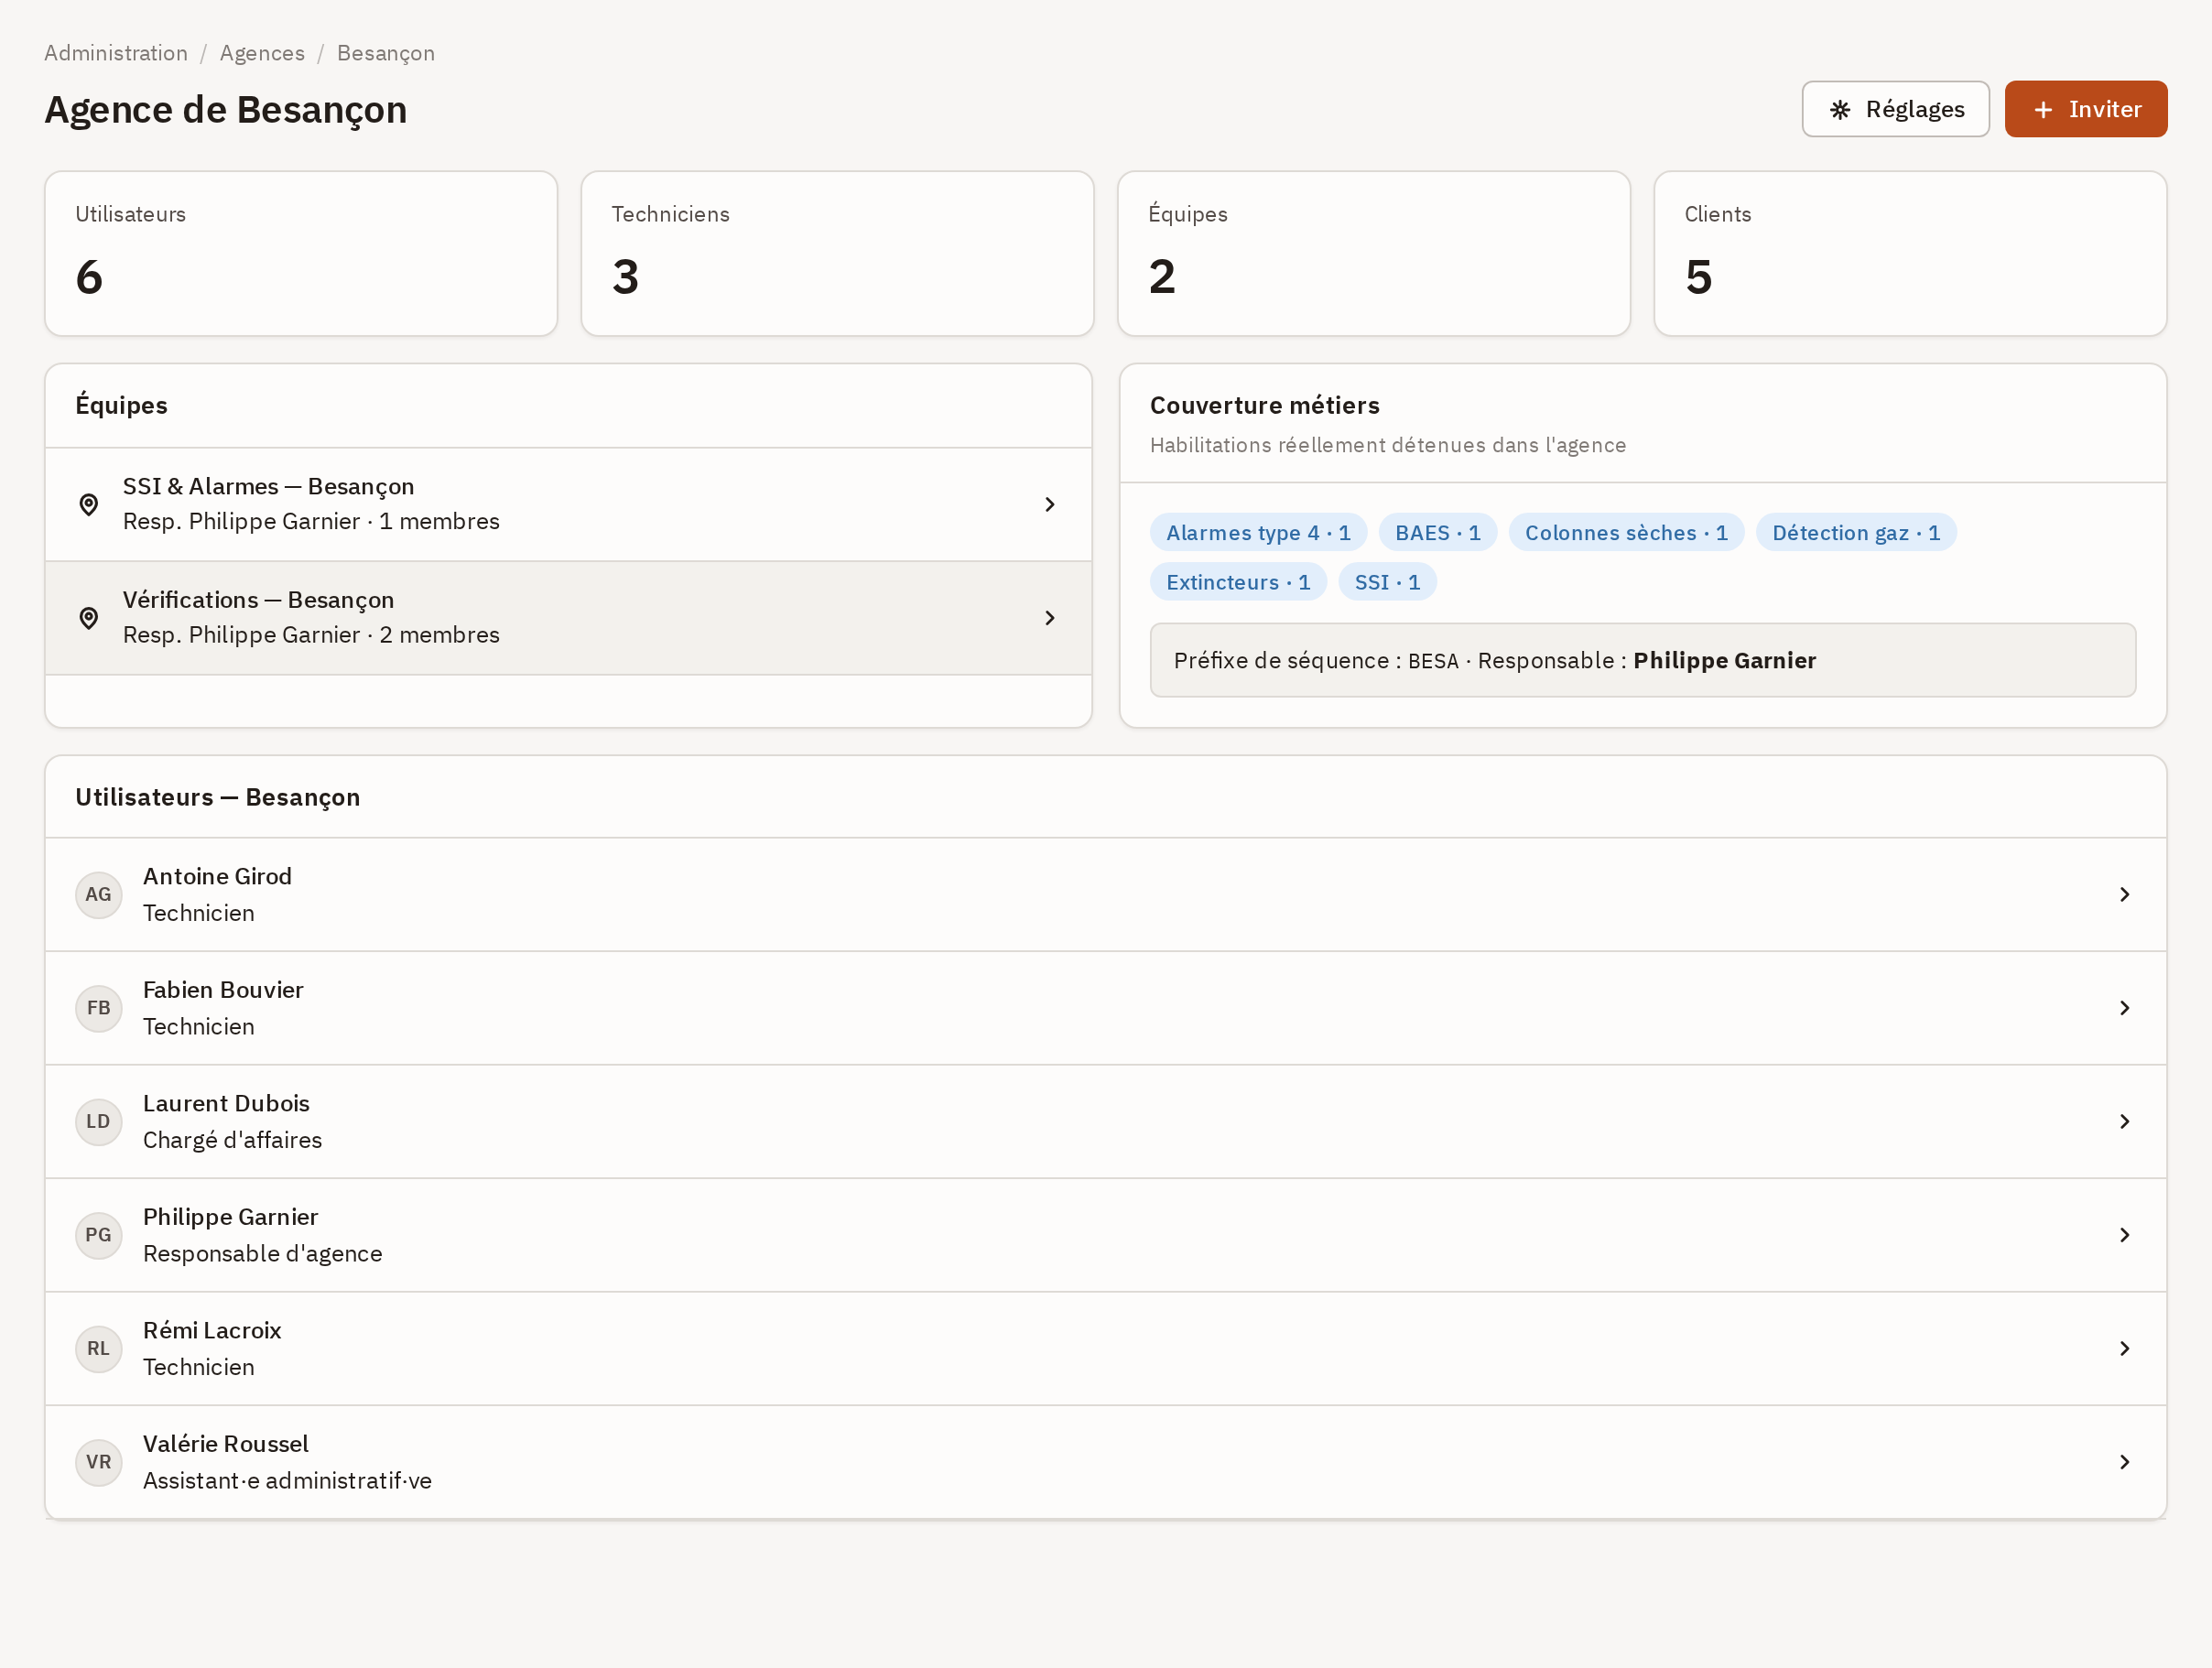Click 'Vérifications — Besançon' team name
This screenshot has width=2212, height=1668.
[x=258, y=600]
